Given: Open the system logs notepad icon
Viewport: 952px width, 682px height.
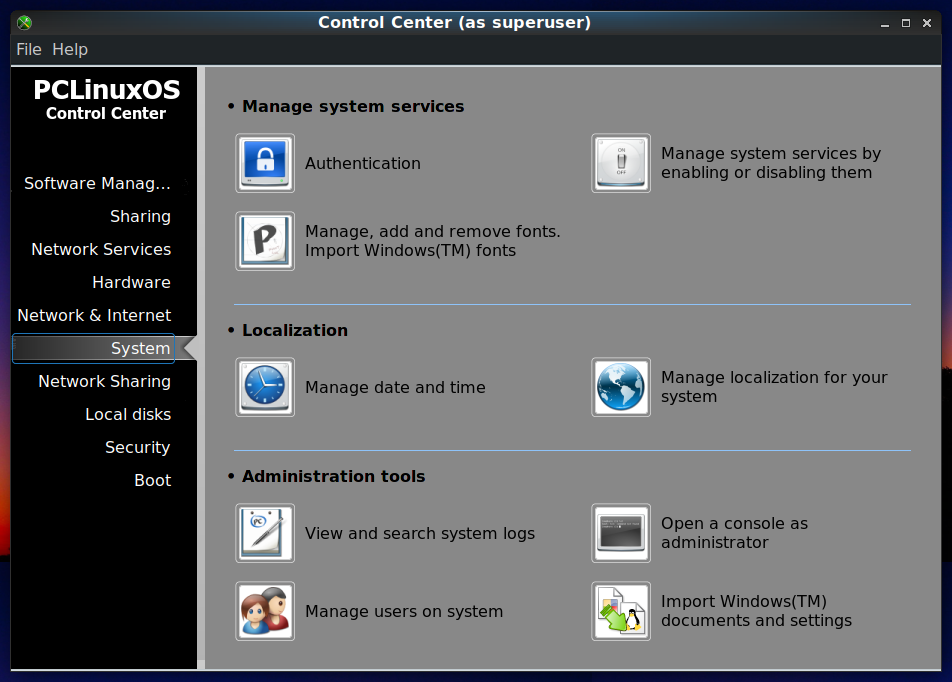Looking at the screenshot, I should [265, 533].
